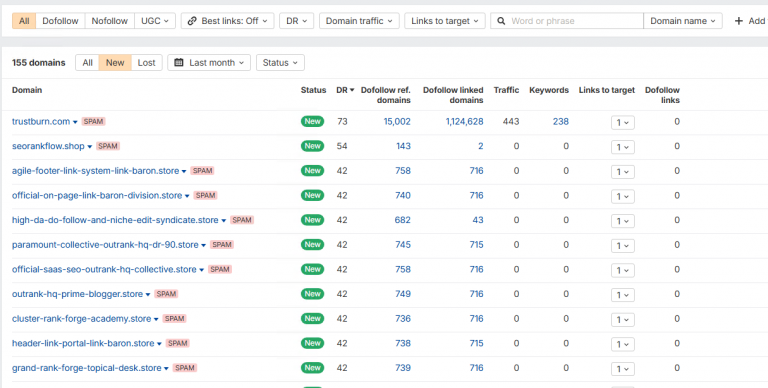Click SPAM badge for cluster-rank-forge-academy.store

(174, 318)
